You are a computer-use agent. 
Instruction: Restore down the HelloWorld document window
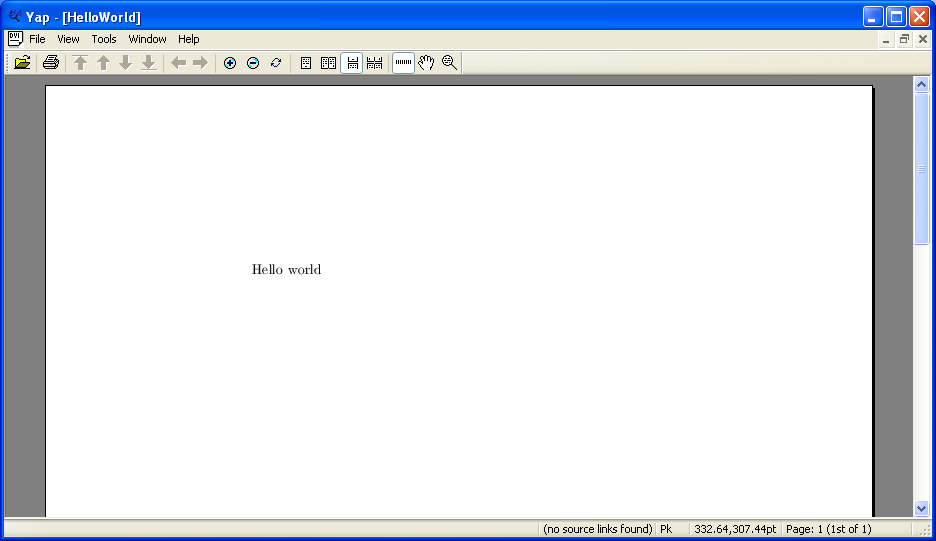[x=904, y=39]
